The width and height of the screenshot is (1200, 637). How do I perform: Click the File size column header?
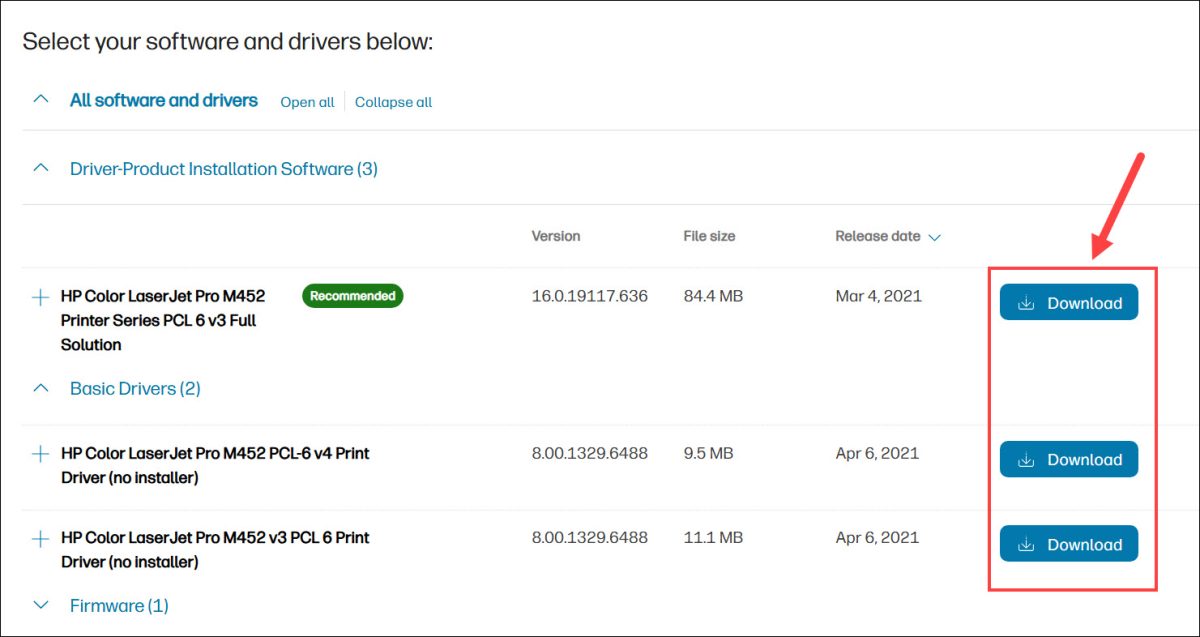coord(709,236)
